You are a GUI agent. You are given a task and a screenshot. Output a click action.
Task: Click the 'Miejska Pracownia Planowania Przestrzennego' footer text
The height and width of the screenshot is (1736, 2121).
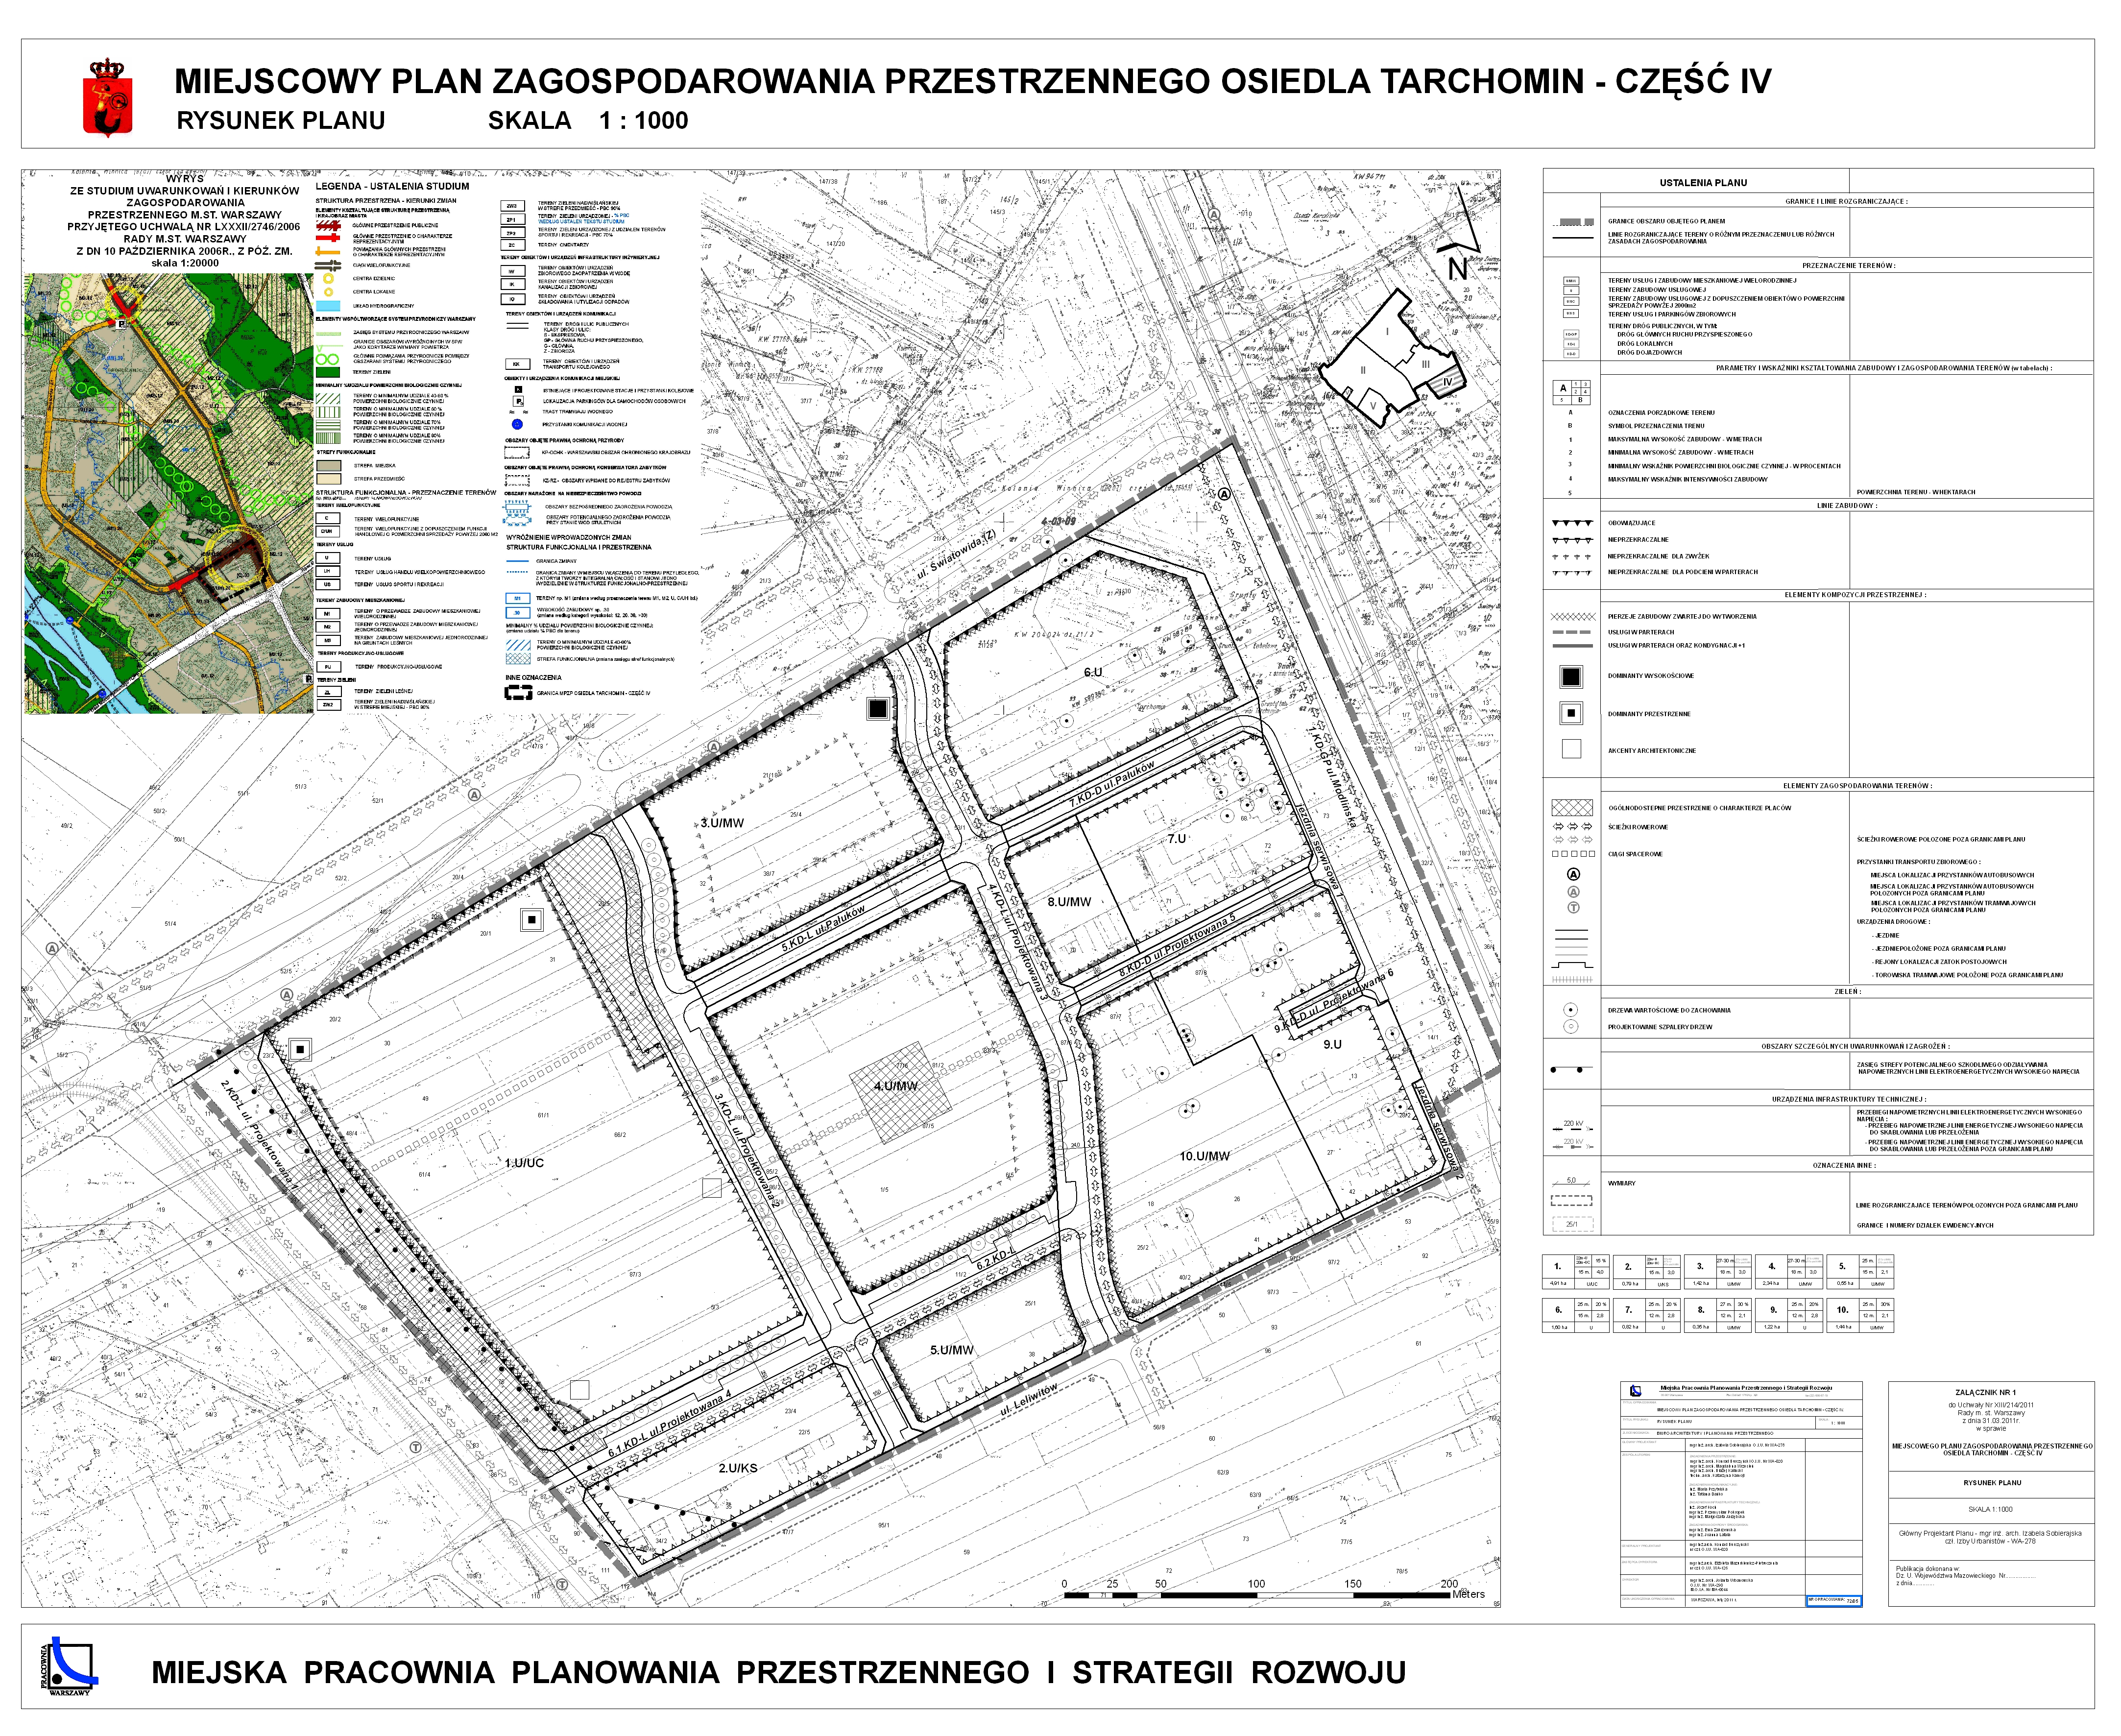click(779, 1673)
